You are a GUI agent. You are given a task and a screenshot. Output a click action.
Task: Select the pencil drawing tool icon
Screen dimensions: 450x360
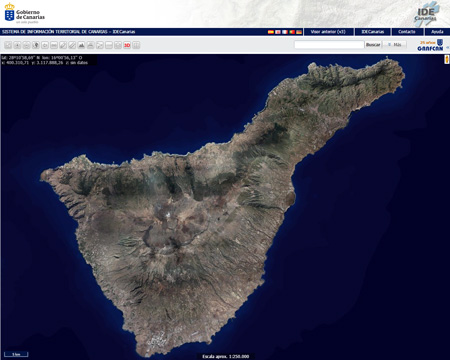63,45
